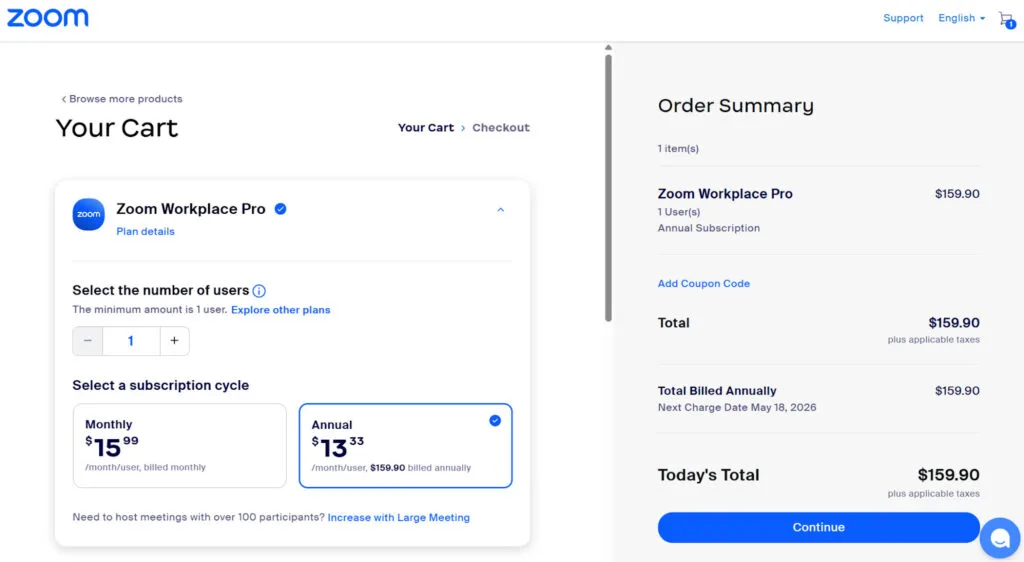Image resolution: width=1024 pixels, height=562 pixels.
Task: Go back via Browse more products
Action: tap(122, 99)
